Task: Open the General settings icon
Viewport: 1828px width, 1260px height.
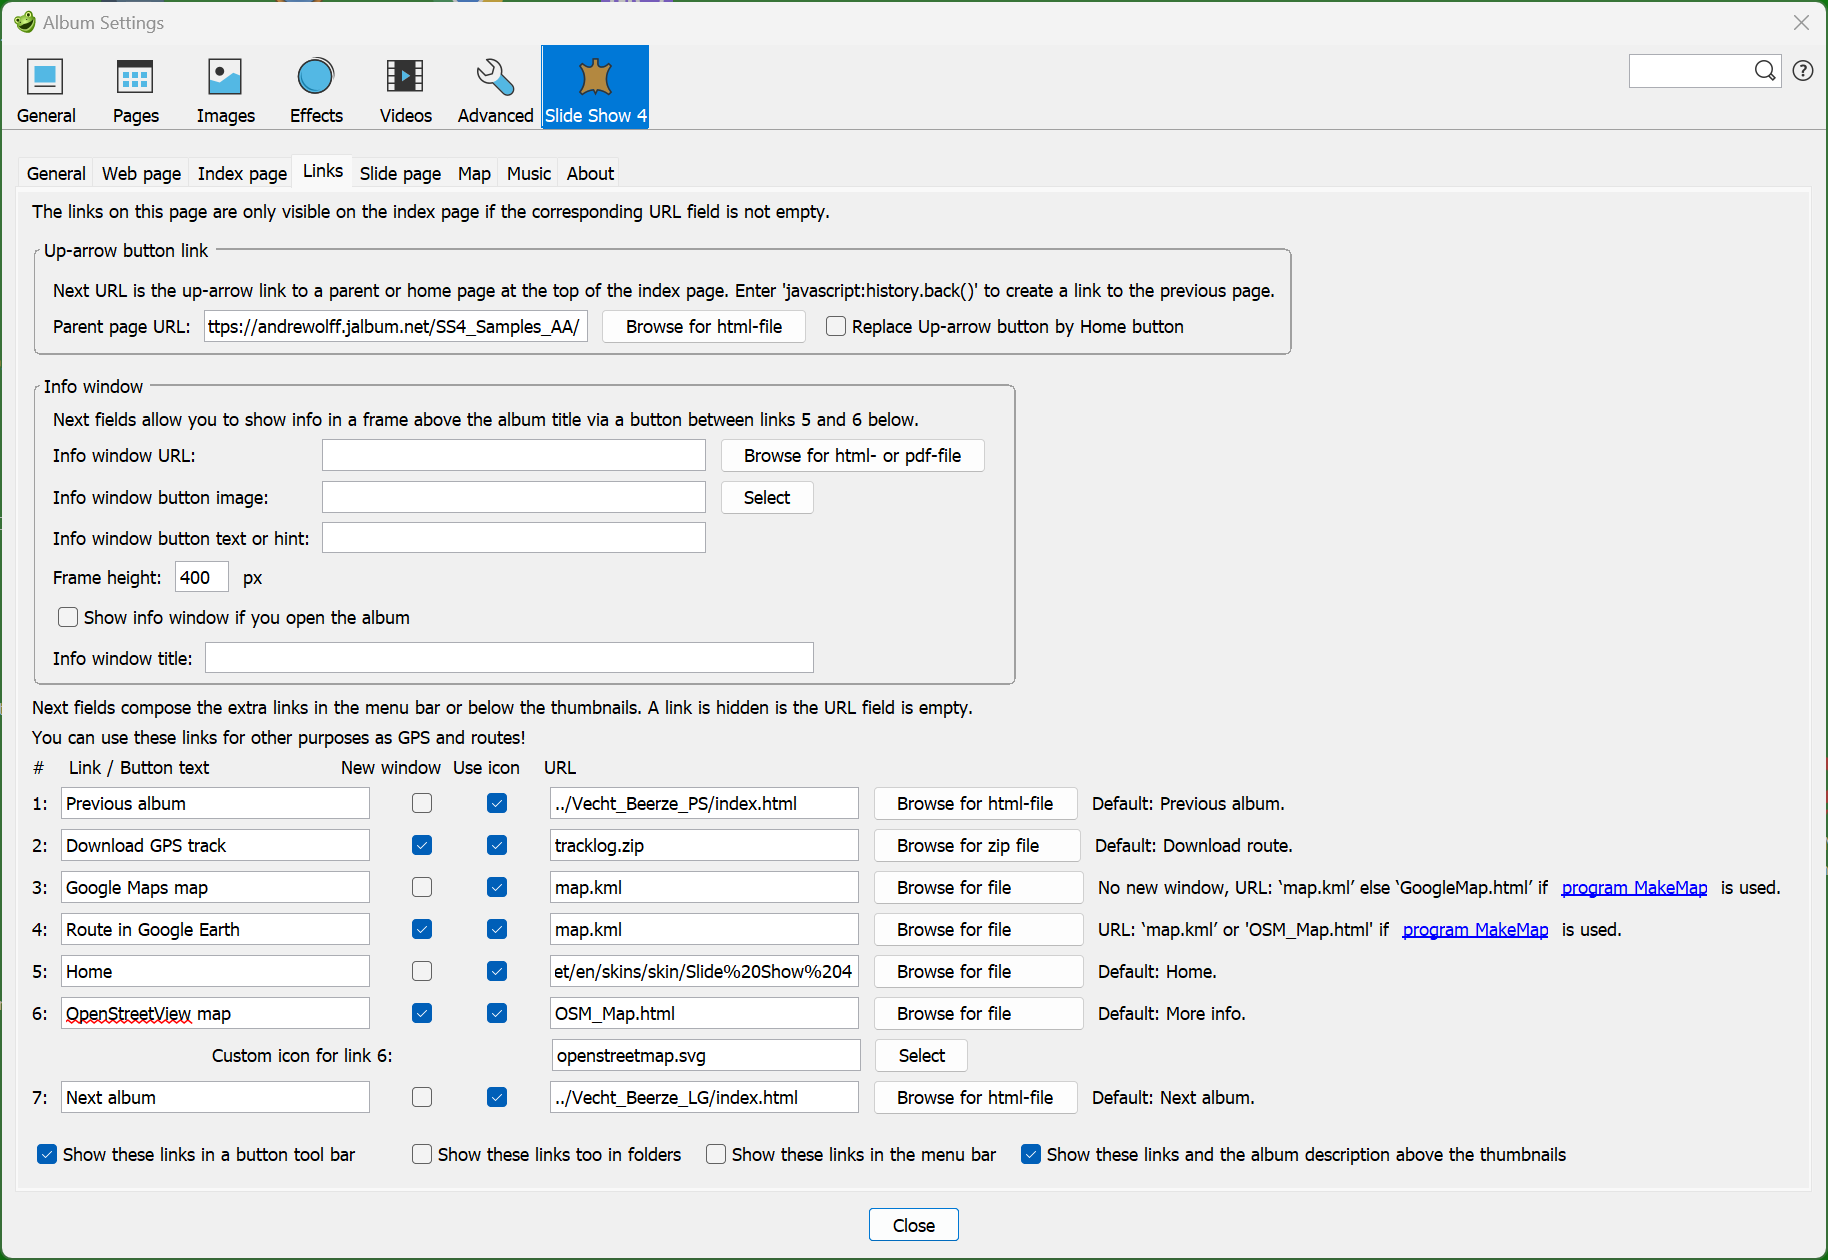Action: pyautogui.click(x=45, y=88)
